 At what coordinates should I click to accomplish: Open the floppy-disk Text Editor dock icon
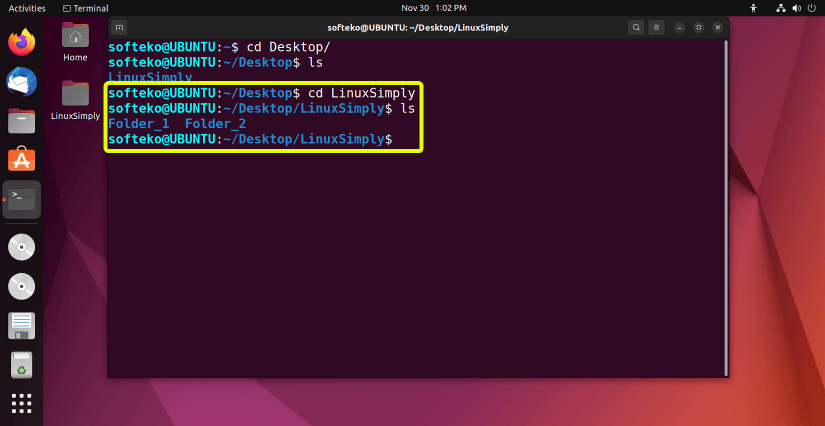pyautogui.click(x=22, y=326)
